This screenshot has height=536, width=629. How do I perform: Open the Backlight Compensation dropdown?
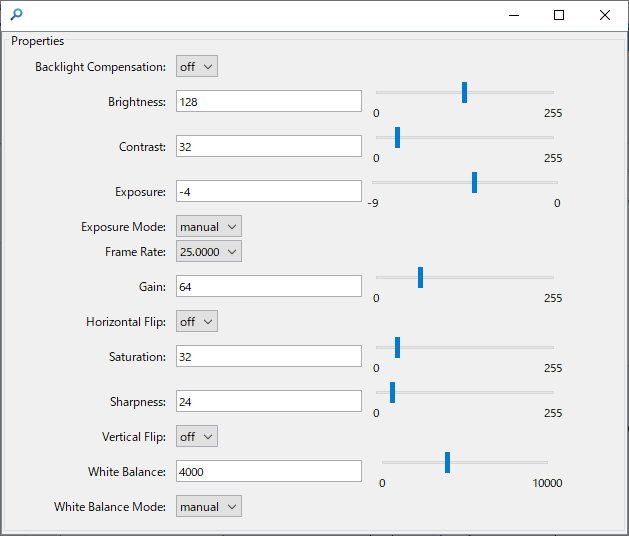tap(197, 66)
